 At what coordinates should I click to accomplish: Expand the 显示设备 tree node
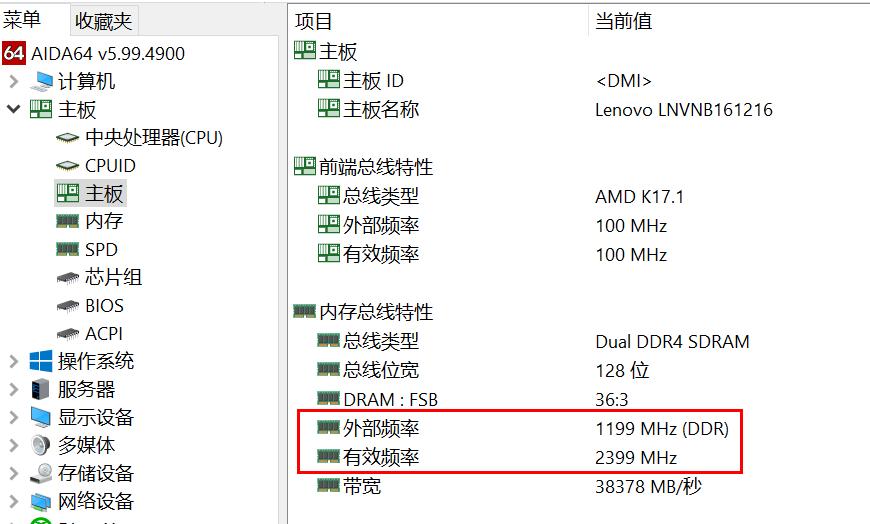[x=13, y=417]
